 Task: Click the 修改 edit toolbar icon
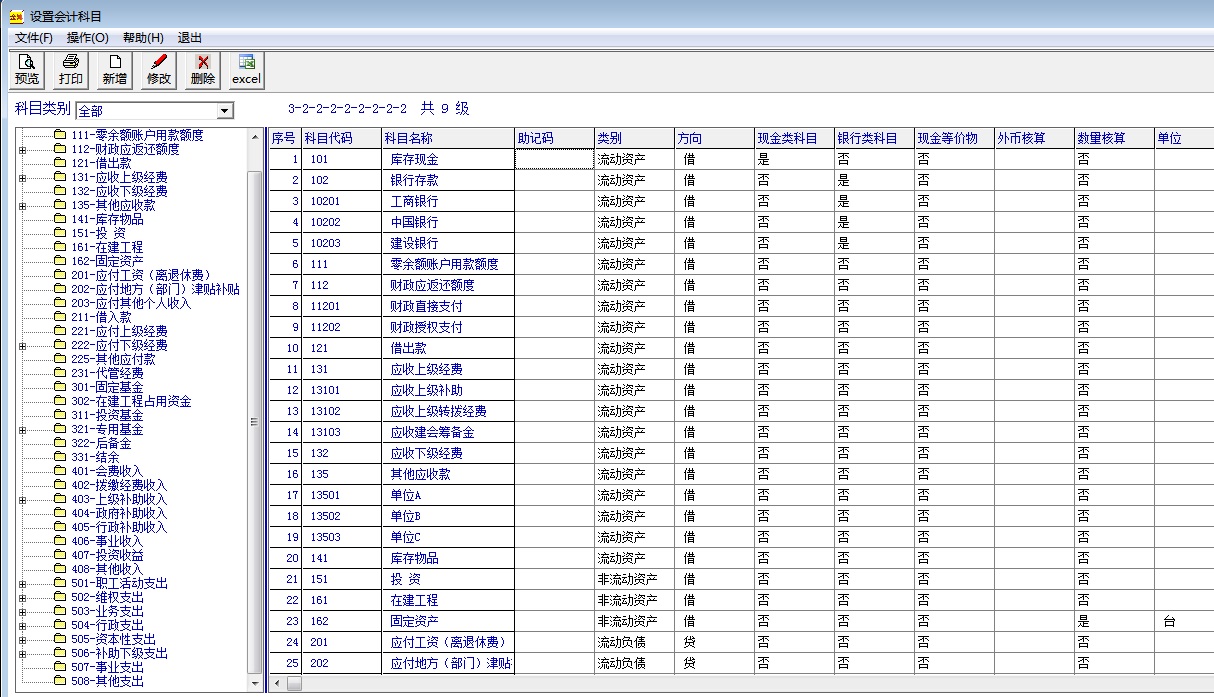pos(159,70)
